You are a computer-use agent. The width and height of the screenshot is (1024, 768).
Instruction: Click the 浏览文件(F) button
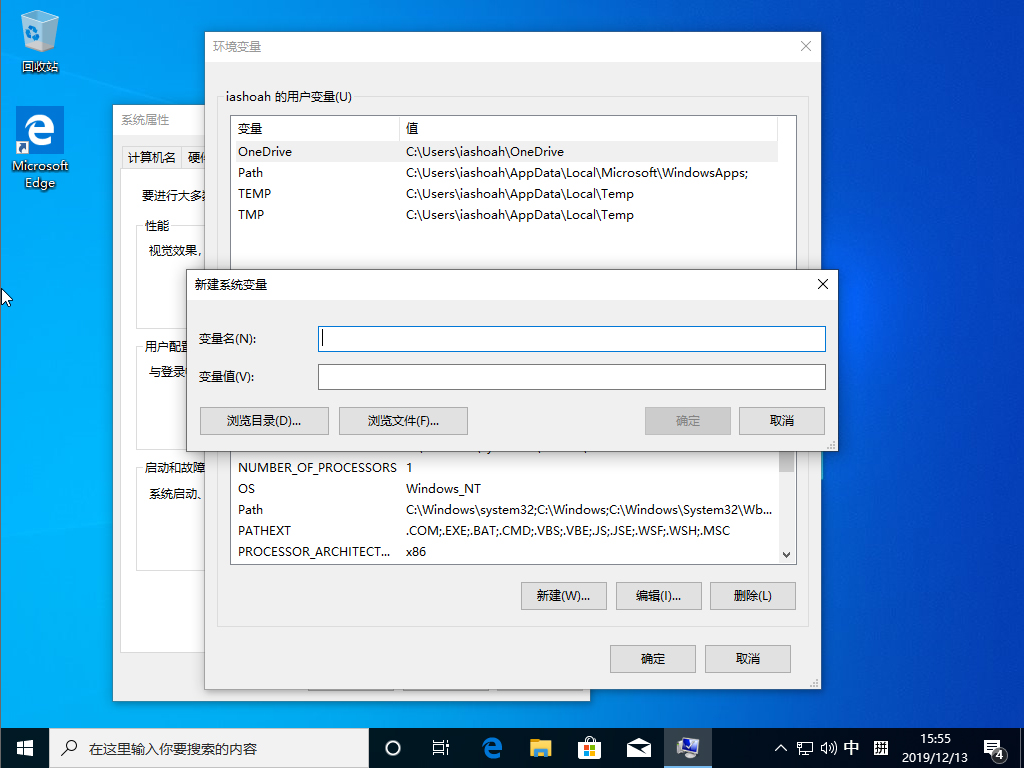coord(402,420)
